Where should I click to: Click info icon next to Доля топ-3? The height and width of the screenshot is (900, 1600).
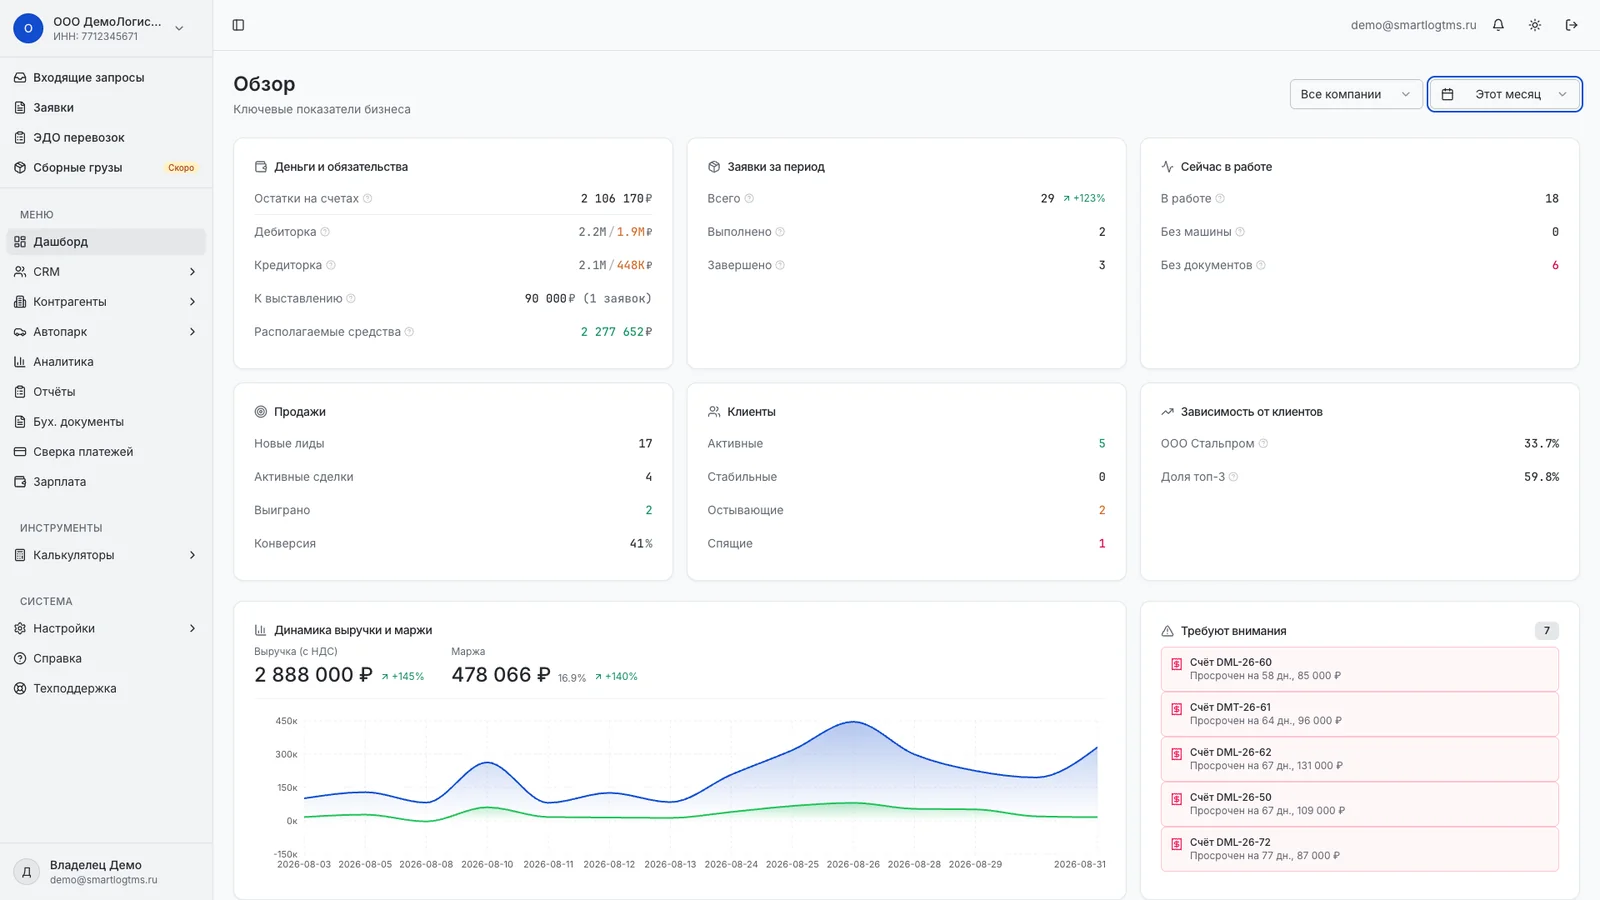1233,477
